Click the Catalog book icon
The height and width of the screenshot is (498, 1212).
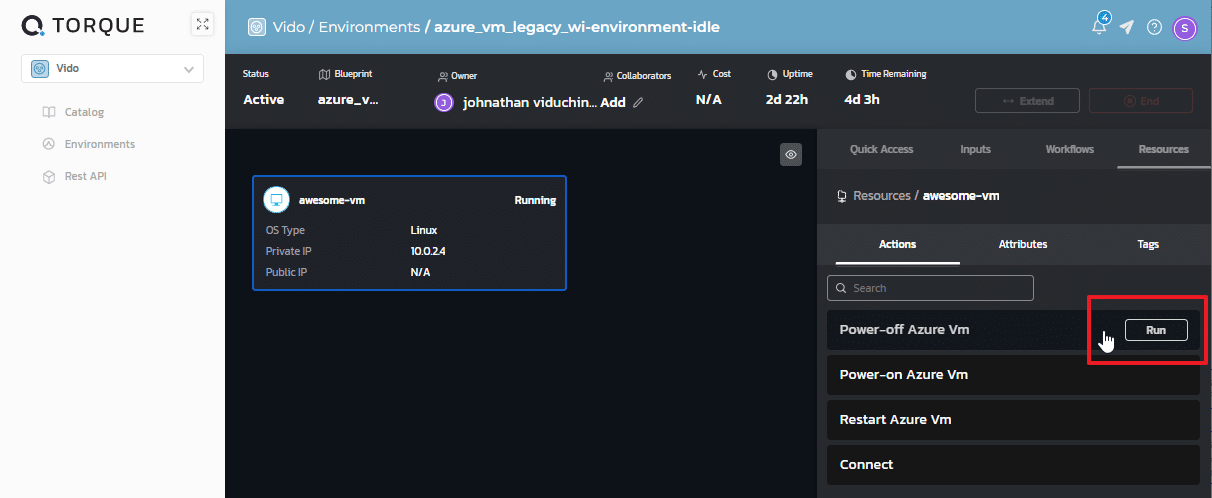(49, 112)
